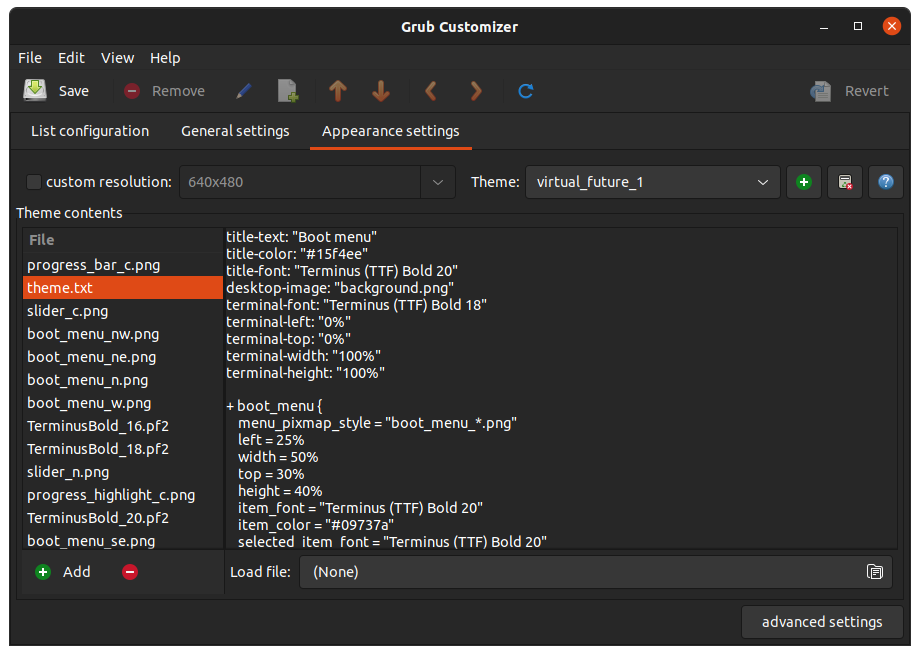Select slider_n.png in the file list
The image size is (920, 655).
click(x=123, y=472)
